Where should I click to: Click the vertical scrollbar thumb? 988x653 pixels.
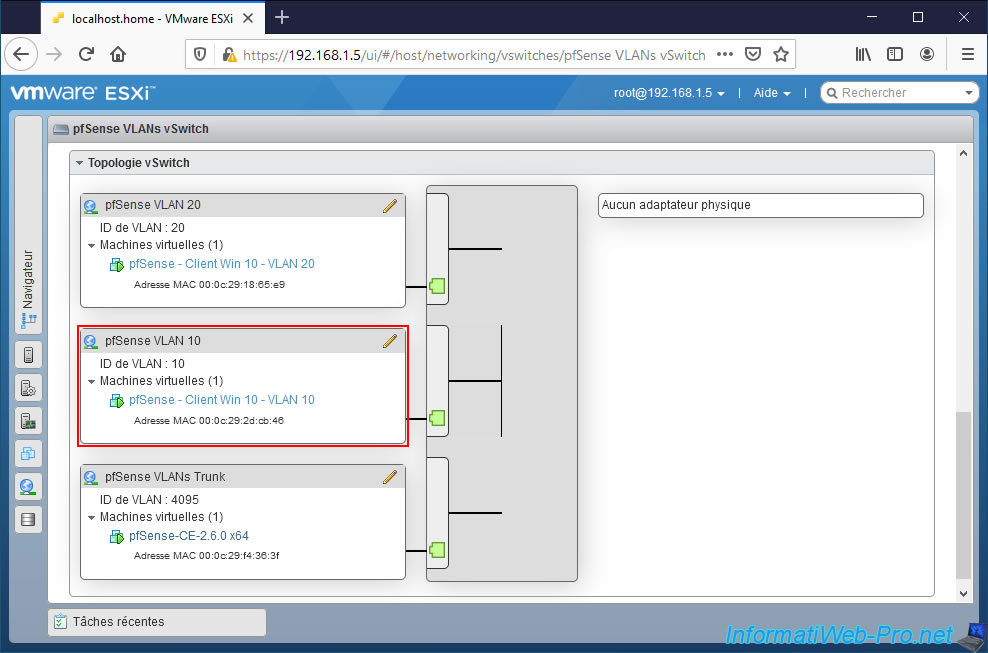tap(963, 495)
